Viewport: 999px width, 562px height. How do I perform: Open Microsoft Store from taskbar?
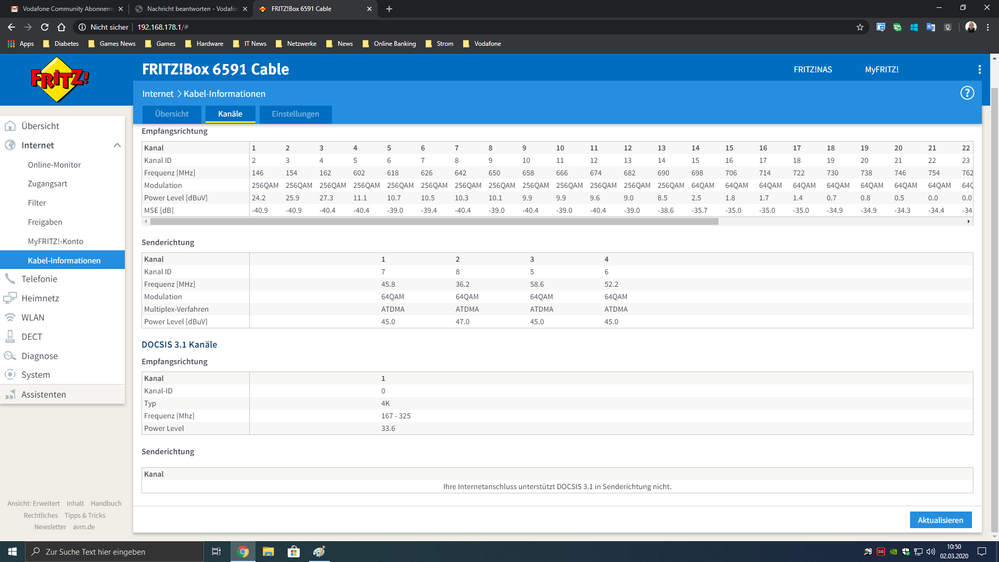pyautogui.click(x=294, y=552)
